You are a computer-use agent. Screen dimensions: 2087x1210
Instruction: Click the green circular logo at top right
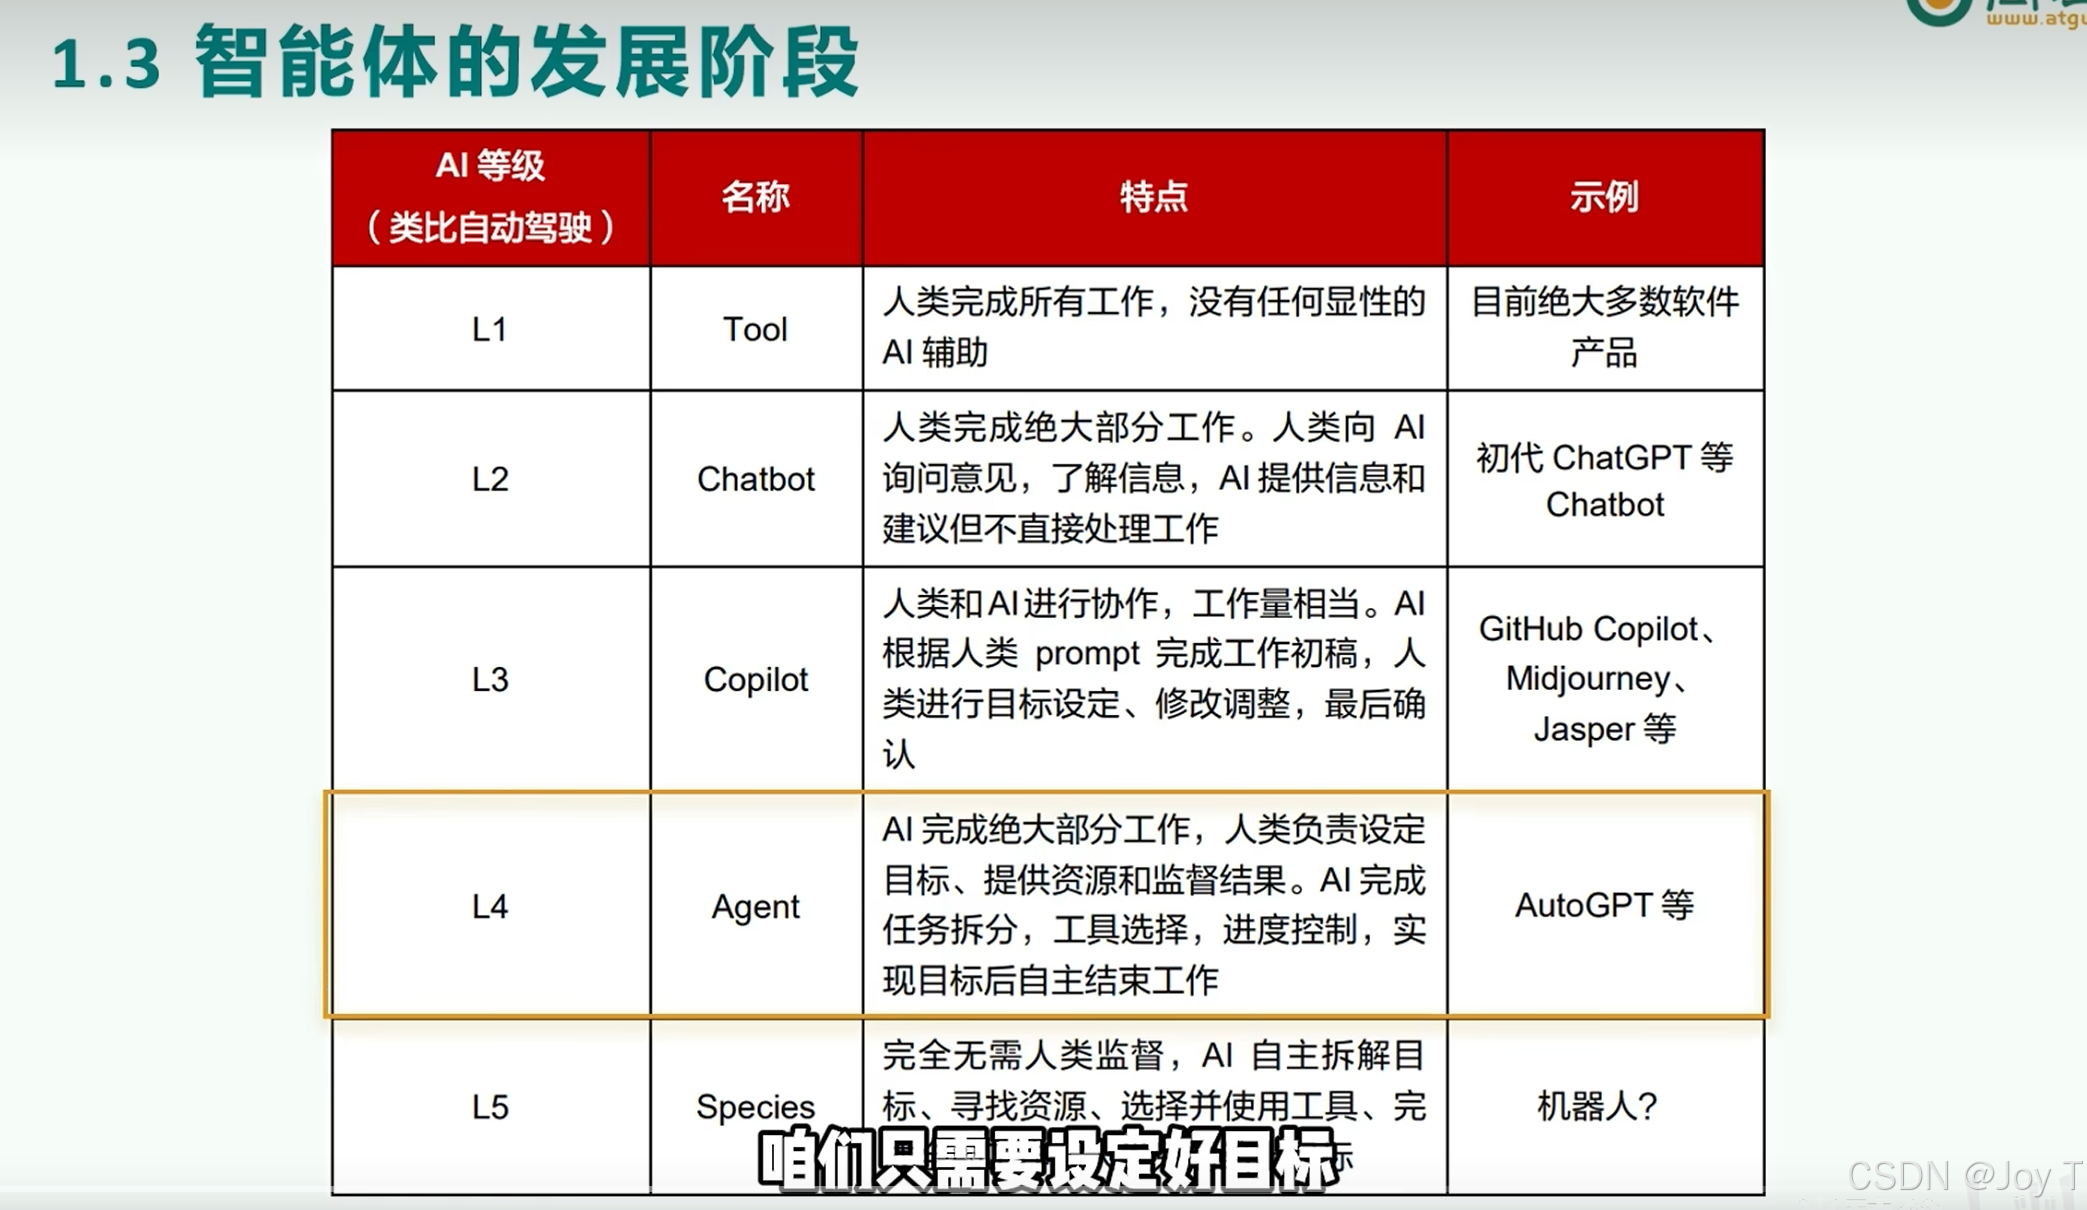(1938, 10)
